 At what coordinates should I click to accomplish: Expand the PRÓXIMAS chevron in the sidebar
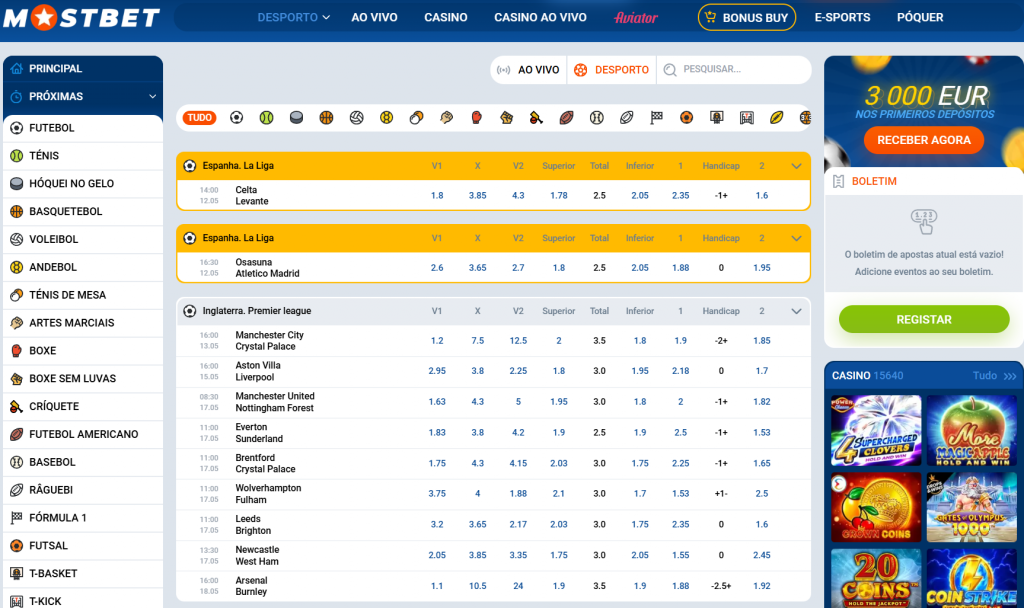point(152,97)
